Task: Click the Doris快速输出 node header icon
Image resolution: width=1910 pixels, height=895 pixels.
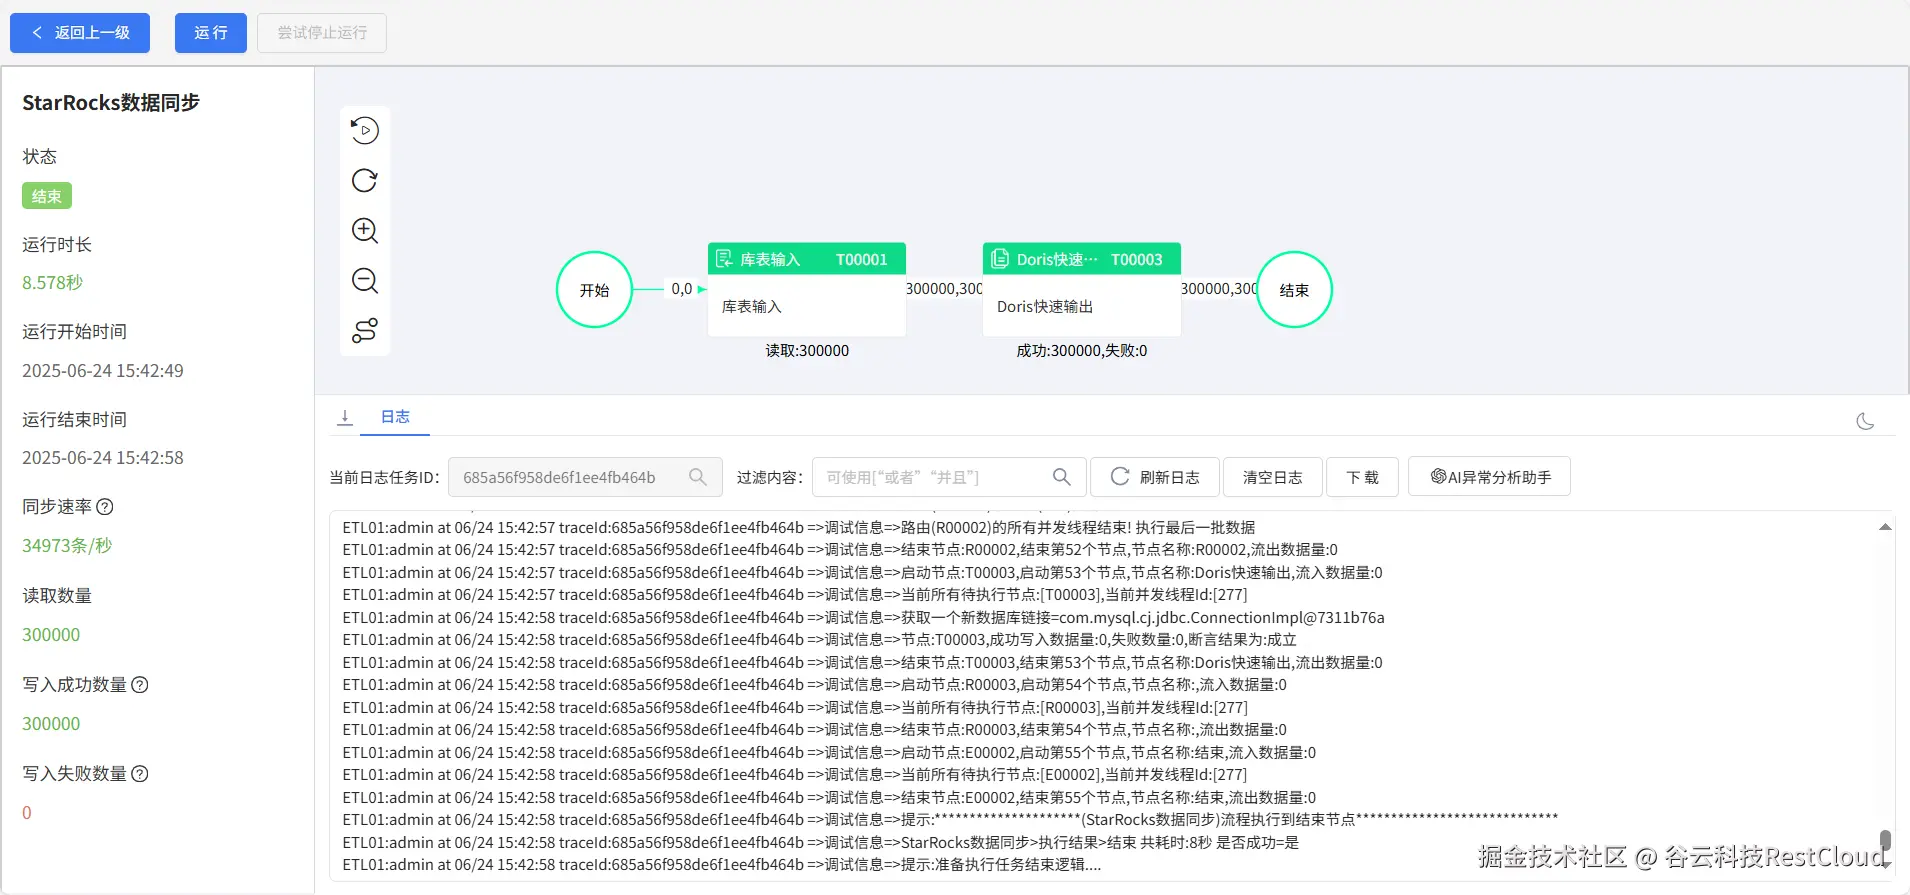Action: pos(999,259)
